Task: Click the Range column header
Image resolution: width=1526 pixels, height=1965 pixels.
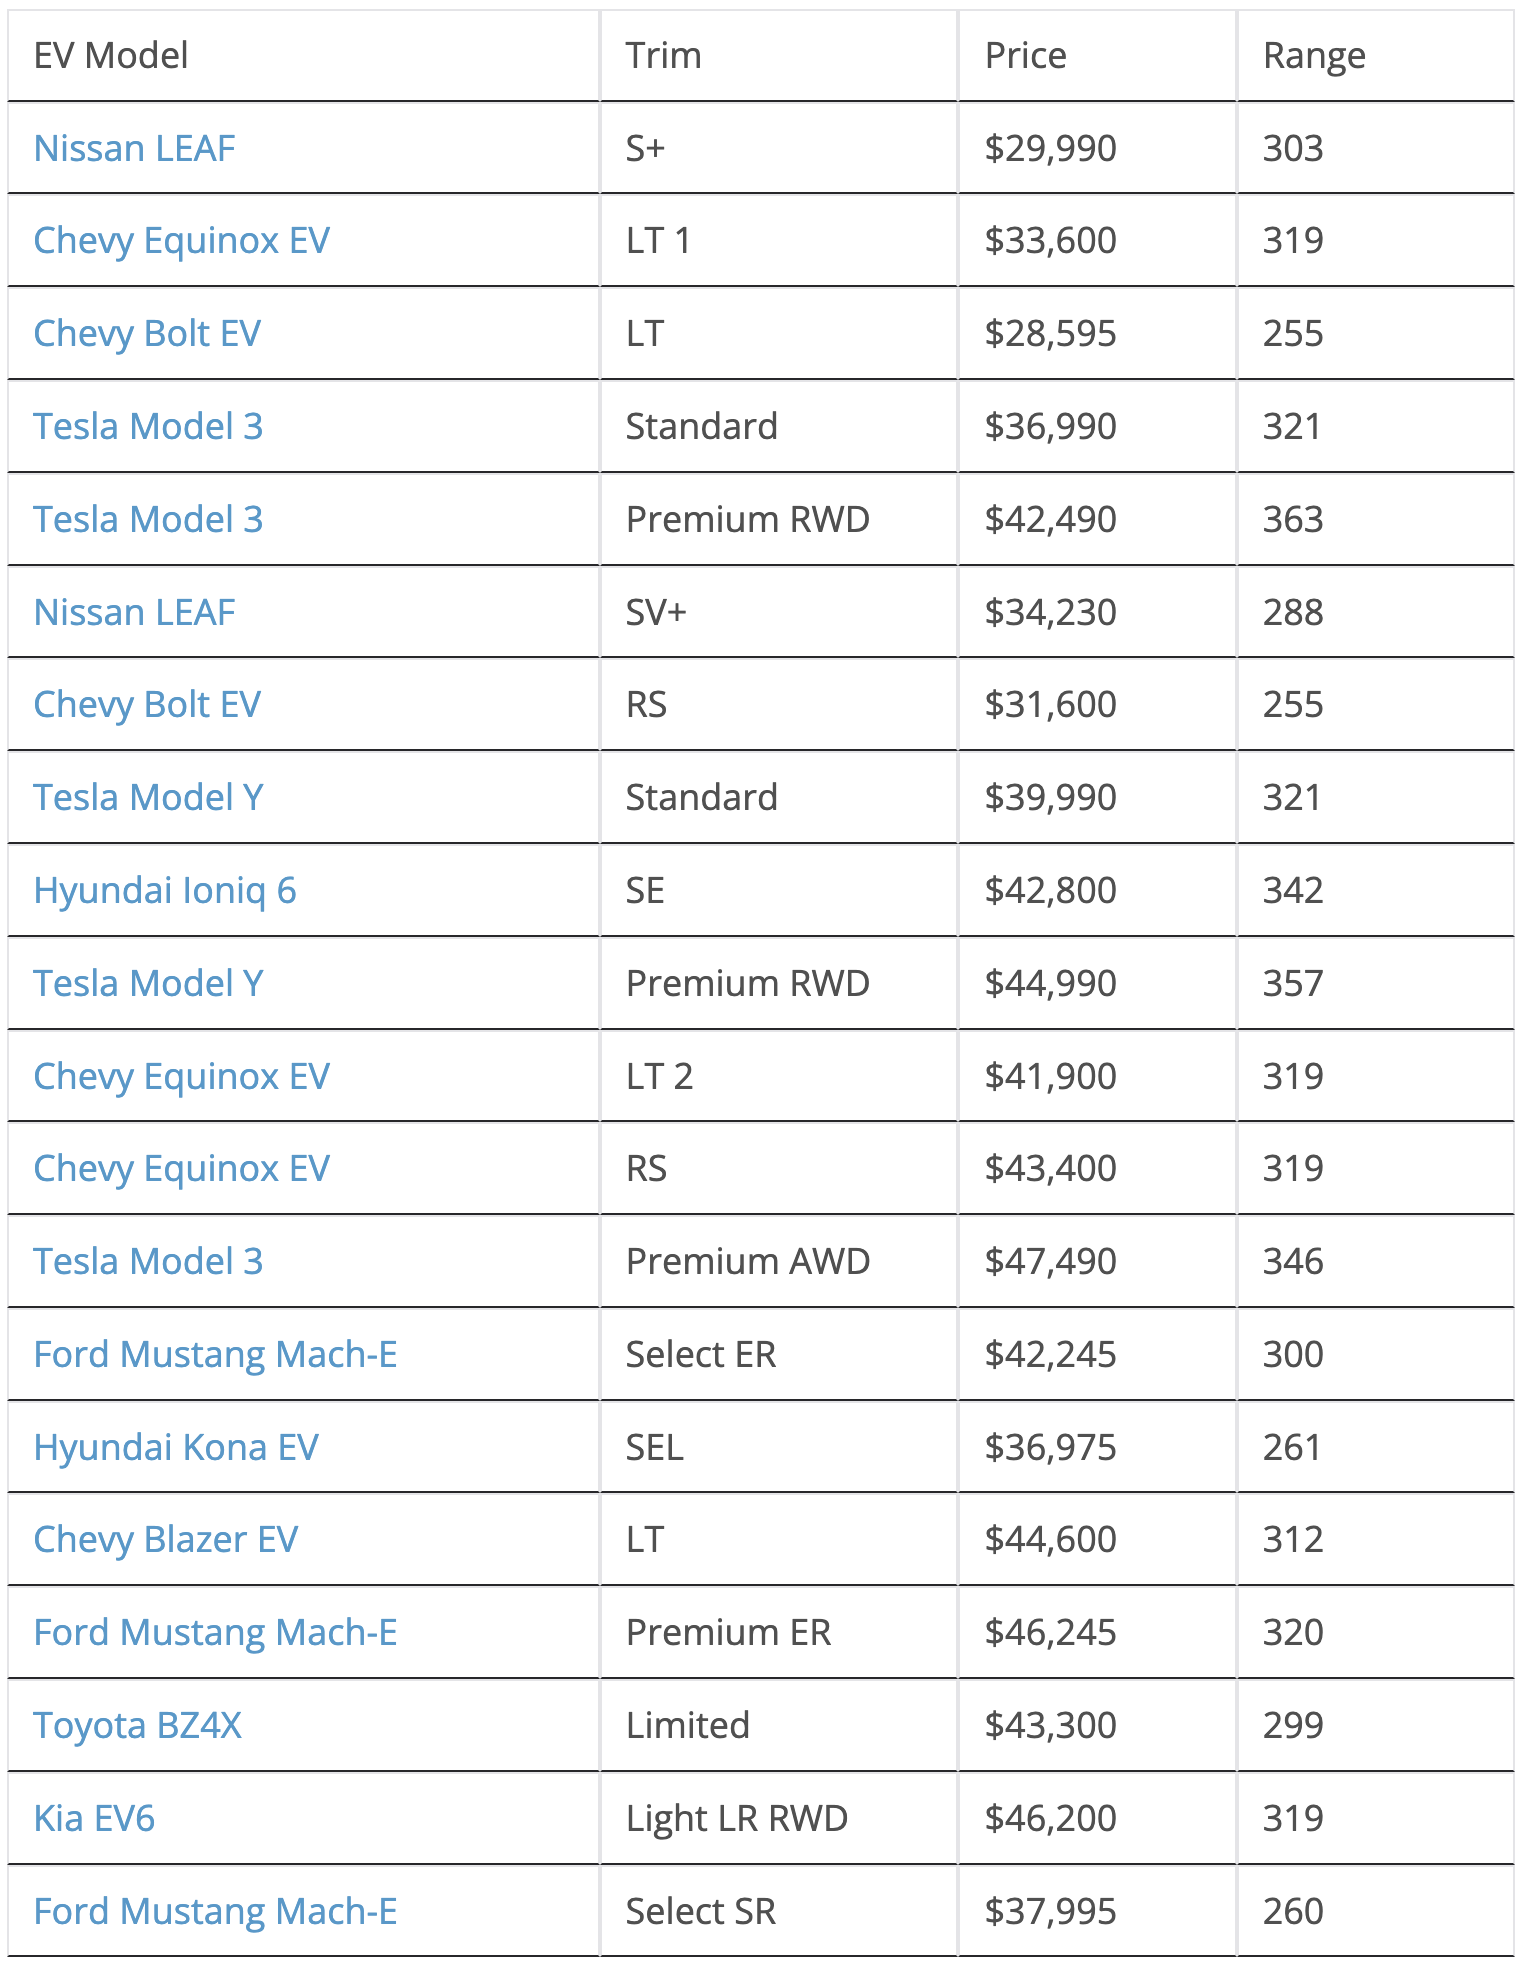Action: pyautogui.click(x=1314, y=56)
